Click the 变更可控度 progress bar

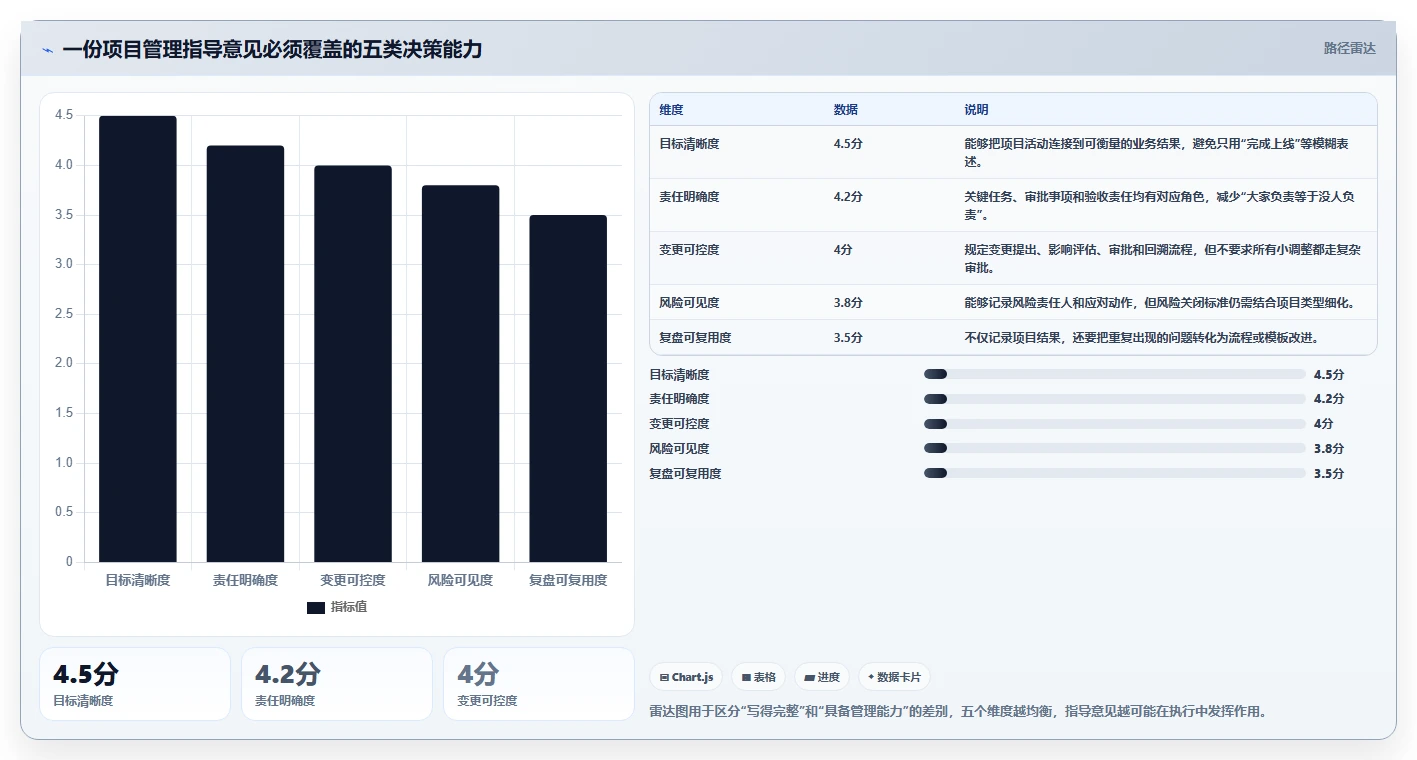1115,423
